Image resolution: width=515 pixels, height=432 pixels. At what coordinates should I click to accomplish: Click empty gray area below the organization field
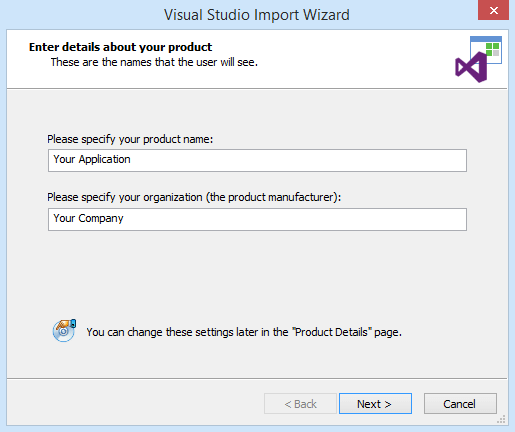tap(257, 273)
